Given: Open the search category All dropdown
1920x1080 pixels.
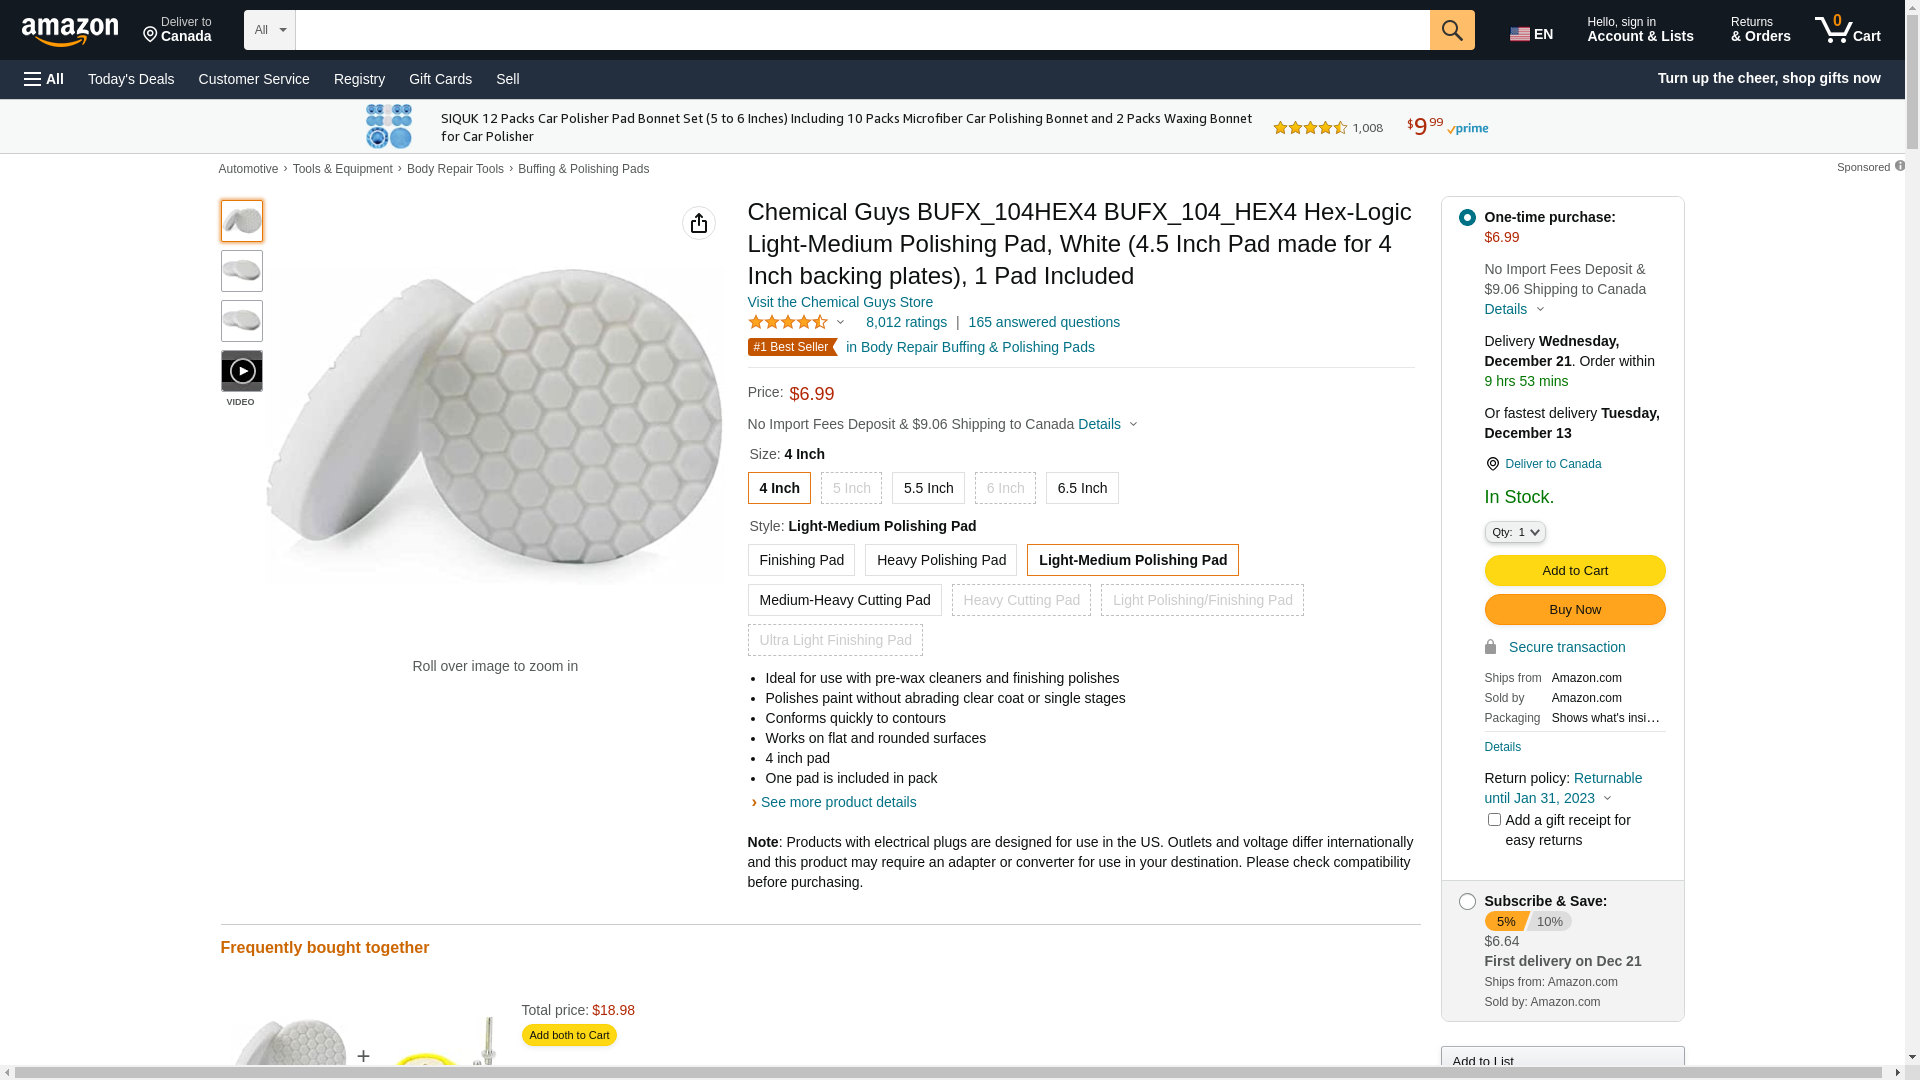Looking at the screenshot, I should coord(269,30).
